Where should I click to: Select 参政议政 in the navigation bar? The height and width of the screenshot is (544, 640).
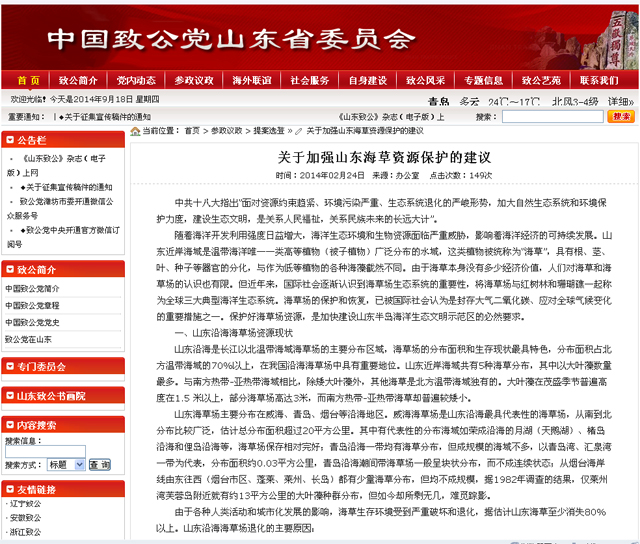click(x=194, y=80)
